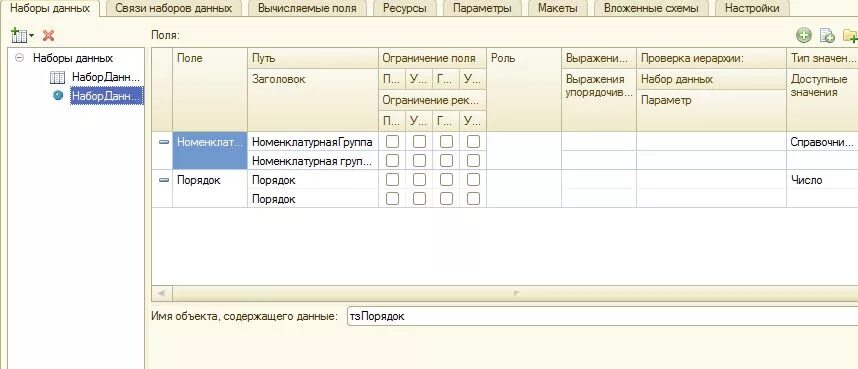Open the dropdown arrow beside add data set
The image size is (858, 369).
(31, 36)
